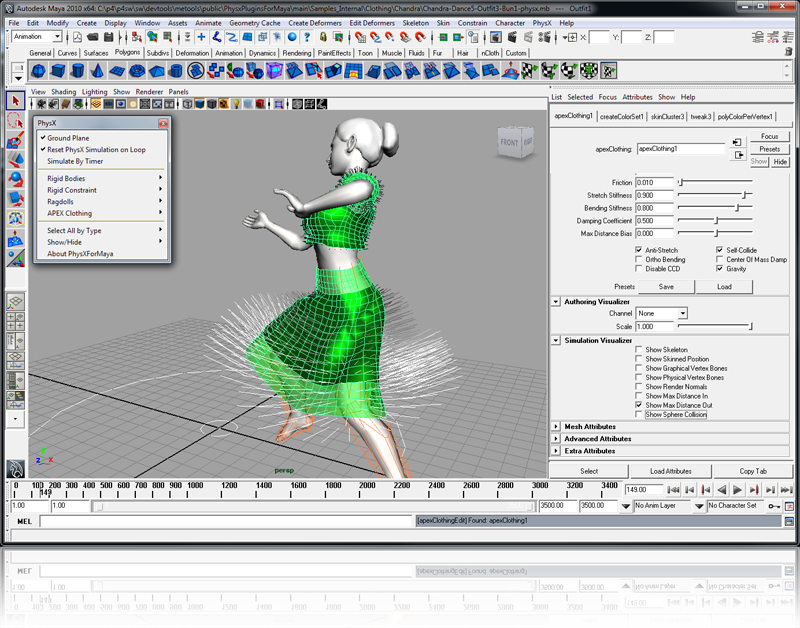Image resolution: width=800 pixels, height=628 pixels.
Task: Choose the four-pane layout icon
Action: coord(15,321)
